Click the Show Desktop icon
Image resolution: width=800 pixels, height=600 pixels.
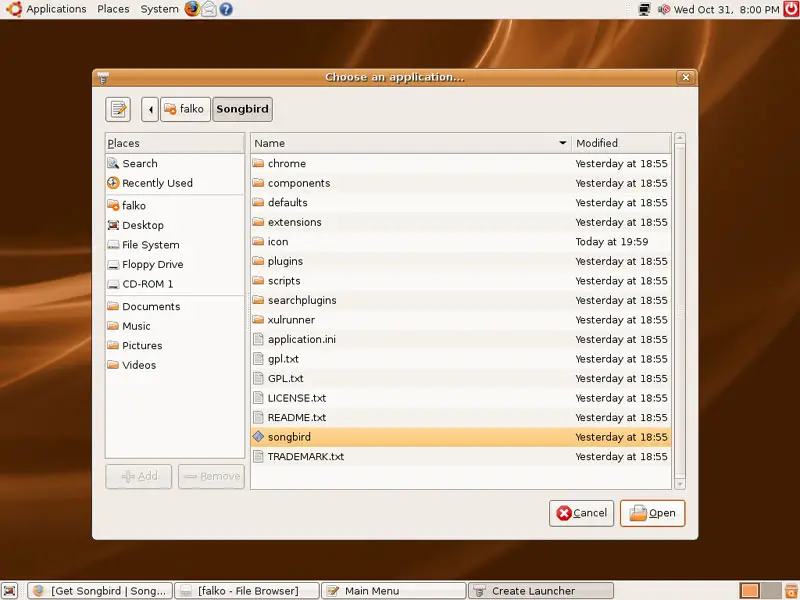pos(10,591)
